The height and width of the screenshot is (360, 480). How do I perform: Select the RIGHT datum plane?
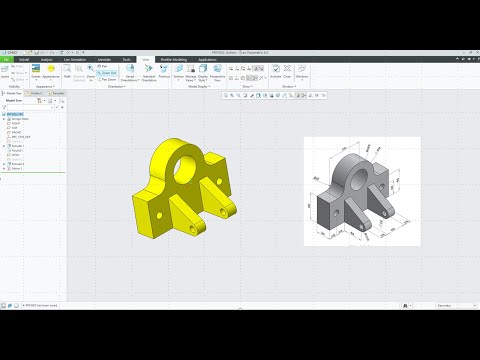tap(14, 123)
